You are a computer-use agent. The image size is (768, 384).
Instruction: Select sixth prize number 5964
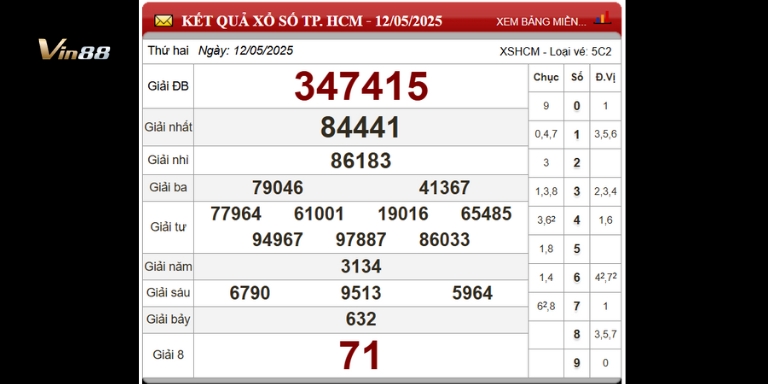tap(472, 293)
